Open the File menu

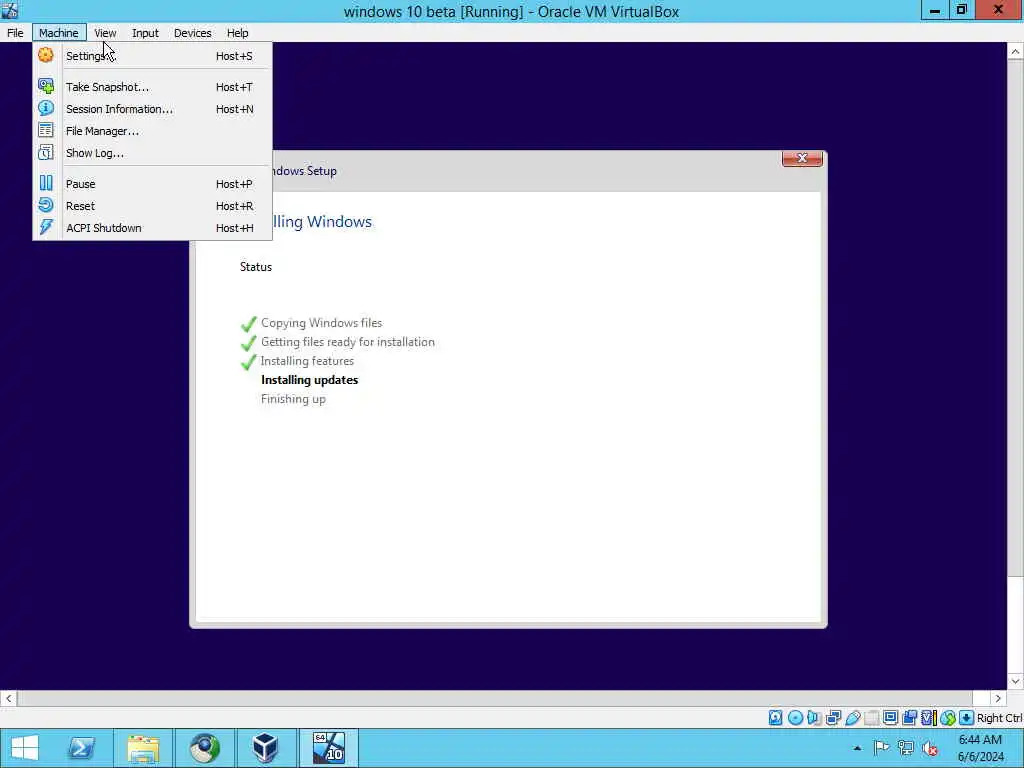15,33
